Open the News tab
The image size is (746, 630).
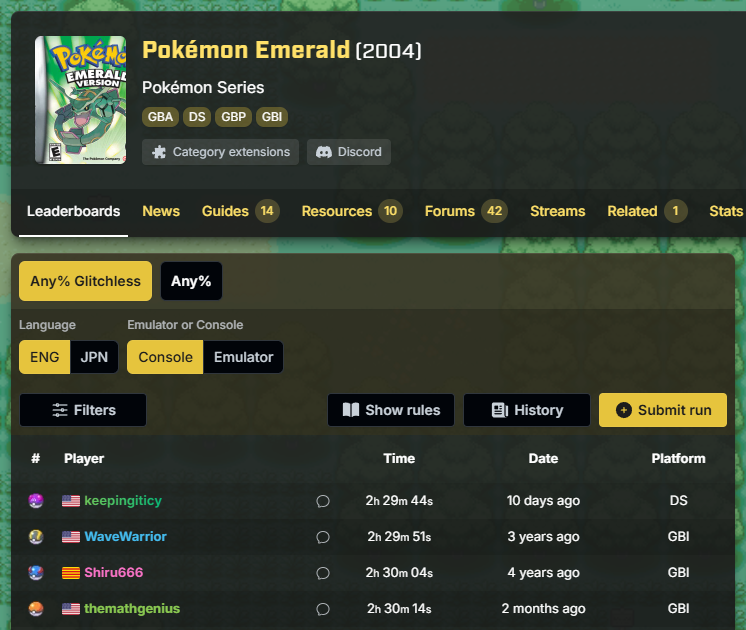click(x=161, y=211)
